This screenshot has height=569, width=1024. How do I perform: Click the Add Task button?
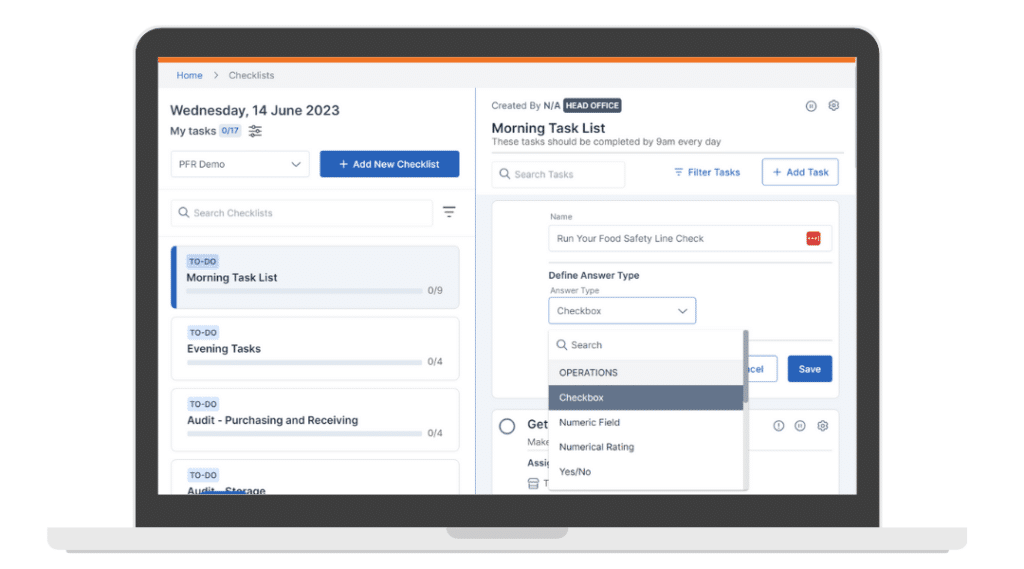click(x=799, y=172)
